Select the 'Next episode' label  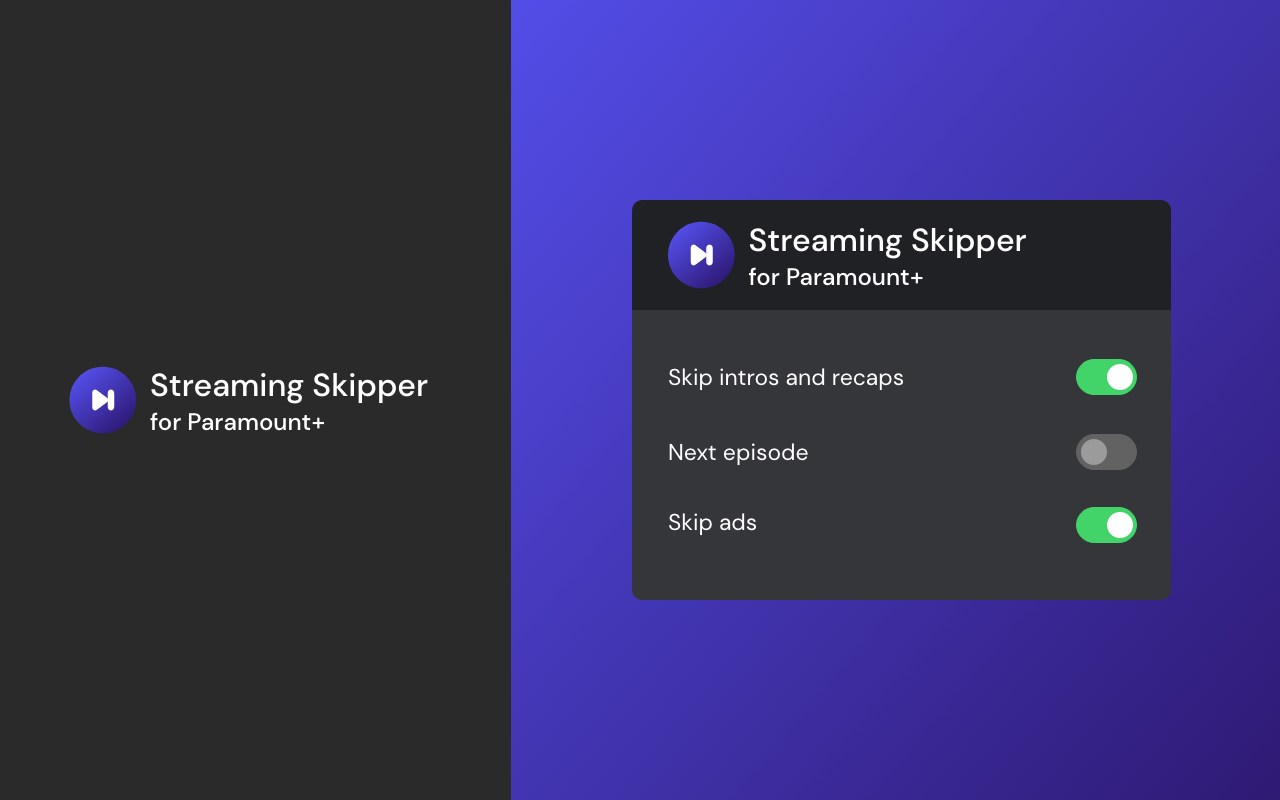738,453
